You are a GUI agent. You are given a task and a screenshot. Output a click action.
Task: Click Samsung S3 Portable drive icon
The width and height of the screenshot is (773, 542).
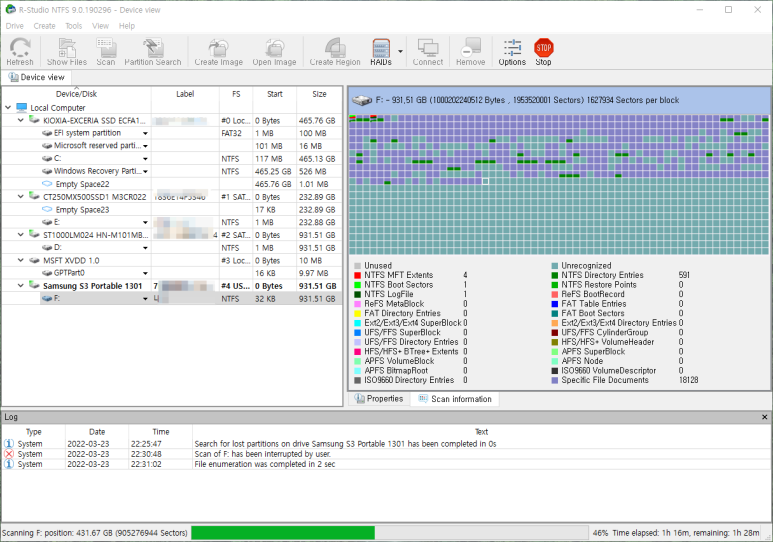[34, 286]
